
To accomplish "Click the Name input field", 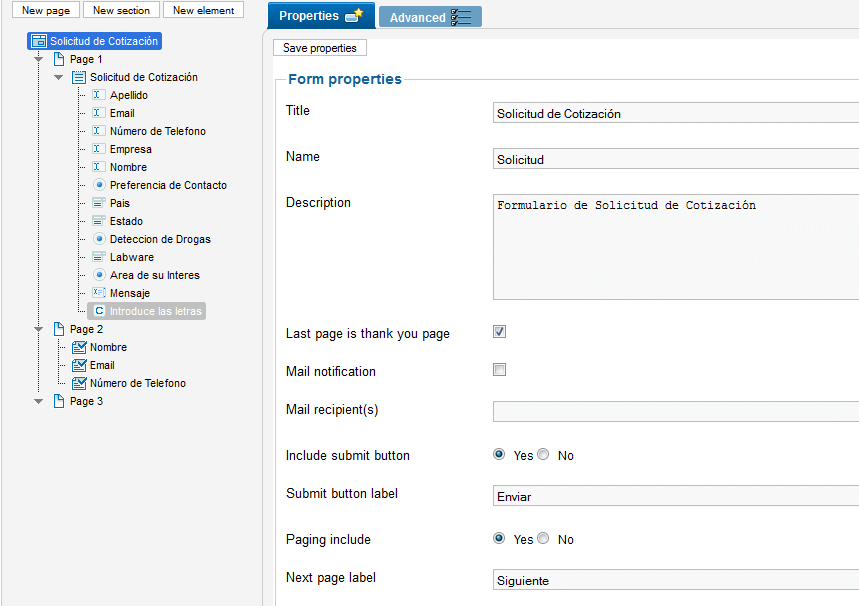I will click(x=676, y=159).
